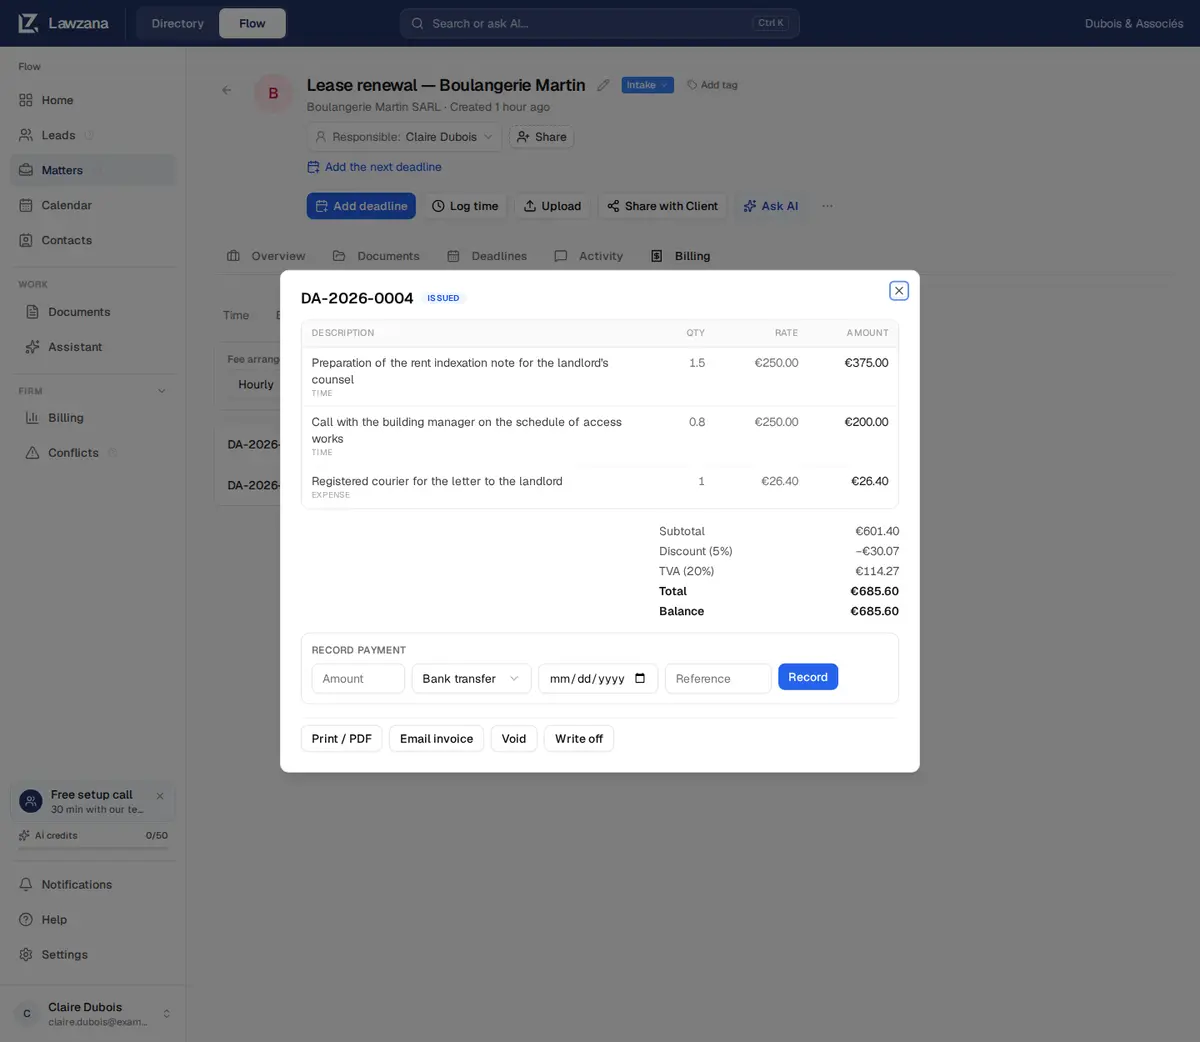Screen dimensions: 1200x1042
Task: Click the Registered courier line item description
Action: coord(437,481)
